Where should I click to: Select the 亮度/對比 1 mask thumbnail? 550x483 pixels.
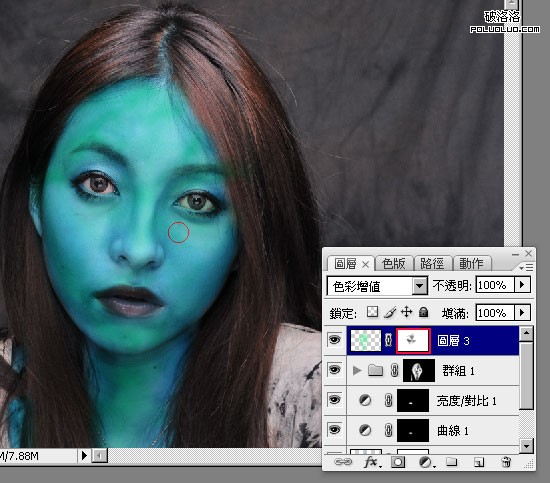(x=413, y=400)
